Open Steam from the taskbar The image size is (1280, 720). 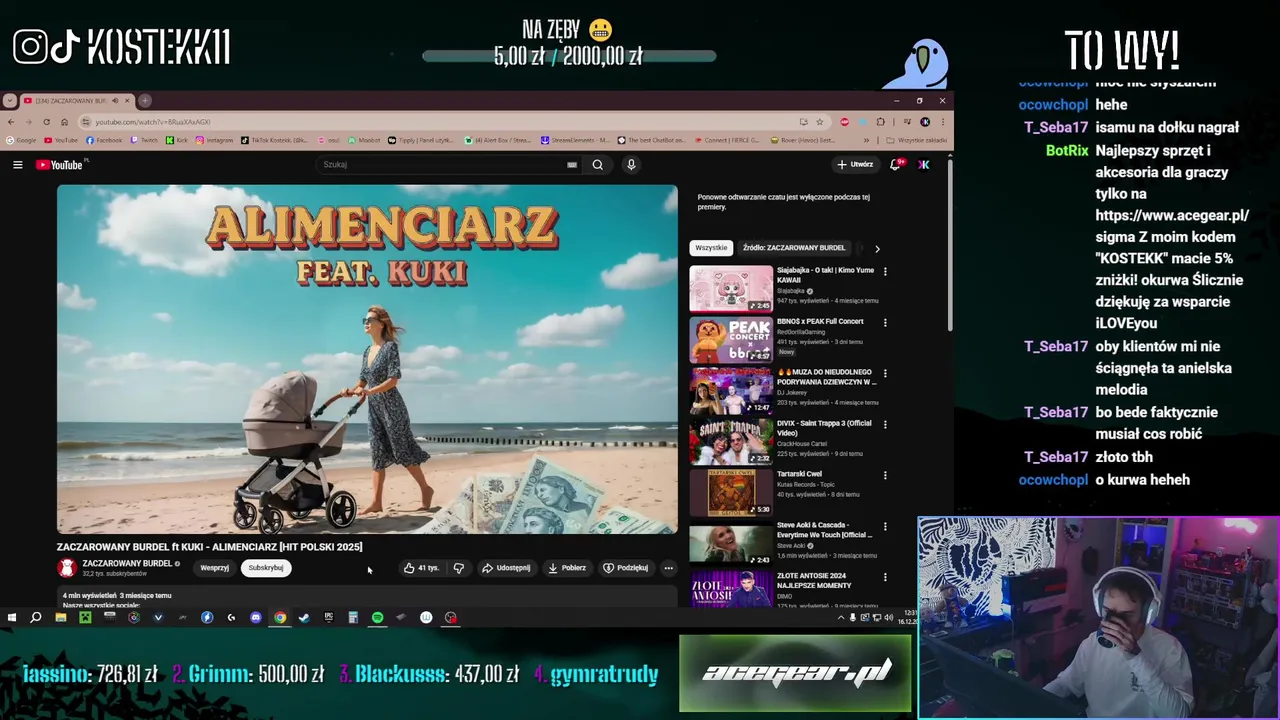(x=304, y=618)
